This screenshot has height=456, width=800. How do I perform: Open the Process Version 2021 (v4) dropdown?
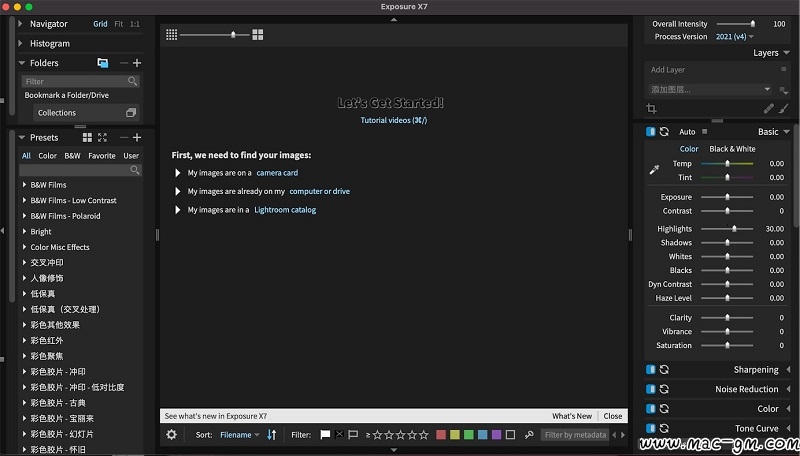pyautogui.click(x=735, y=37)
